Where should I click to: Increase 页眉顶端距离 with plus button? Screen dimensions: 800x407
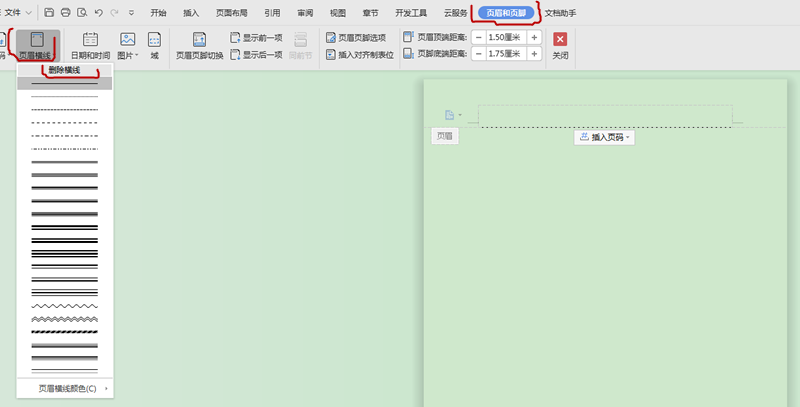534,37
